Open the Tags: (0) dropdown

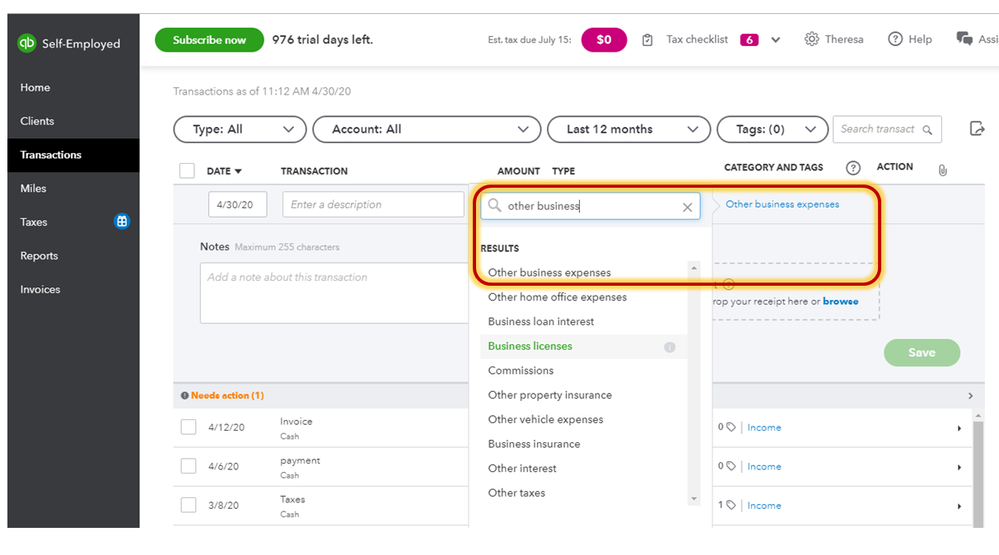(x=772, y=129)
